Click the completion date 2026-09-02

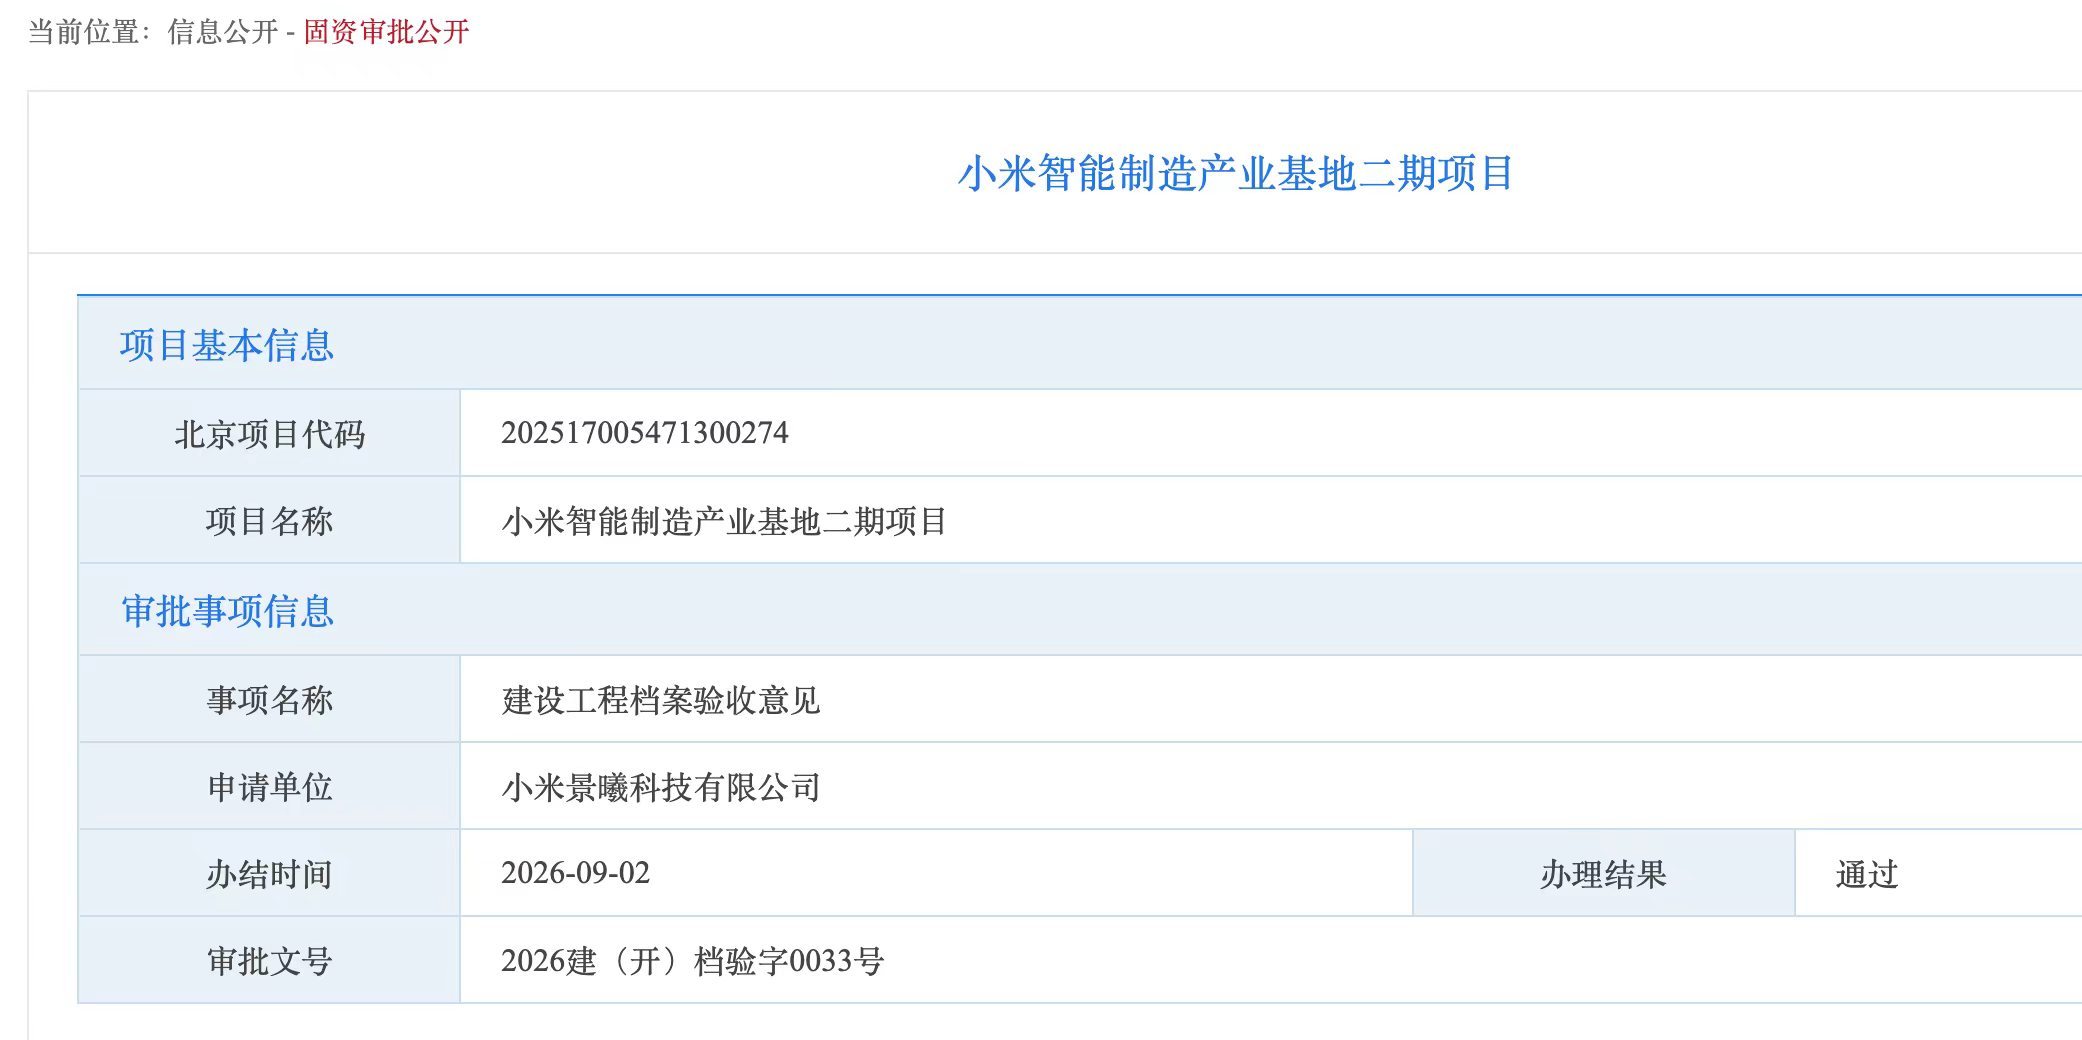(x=576, y=873)
